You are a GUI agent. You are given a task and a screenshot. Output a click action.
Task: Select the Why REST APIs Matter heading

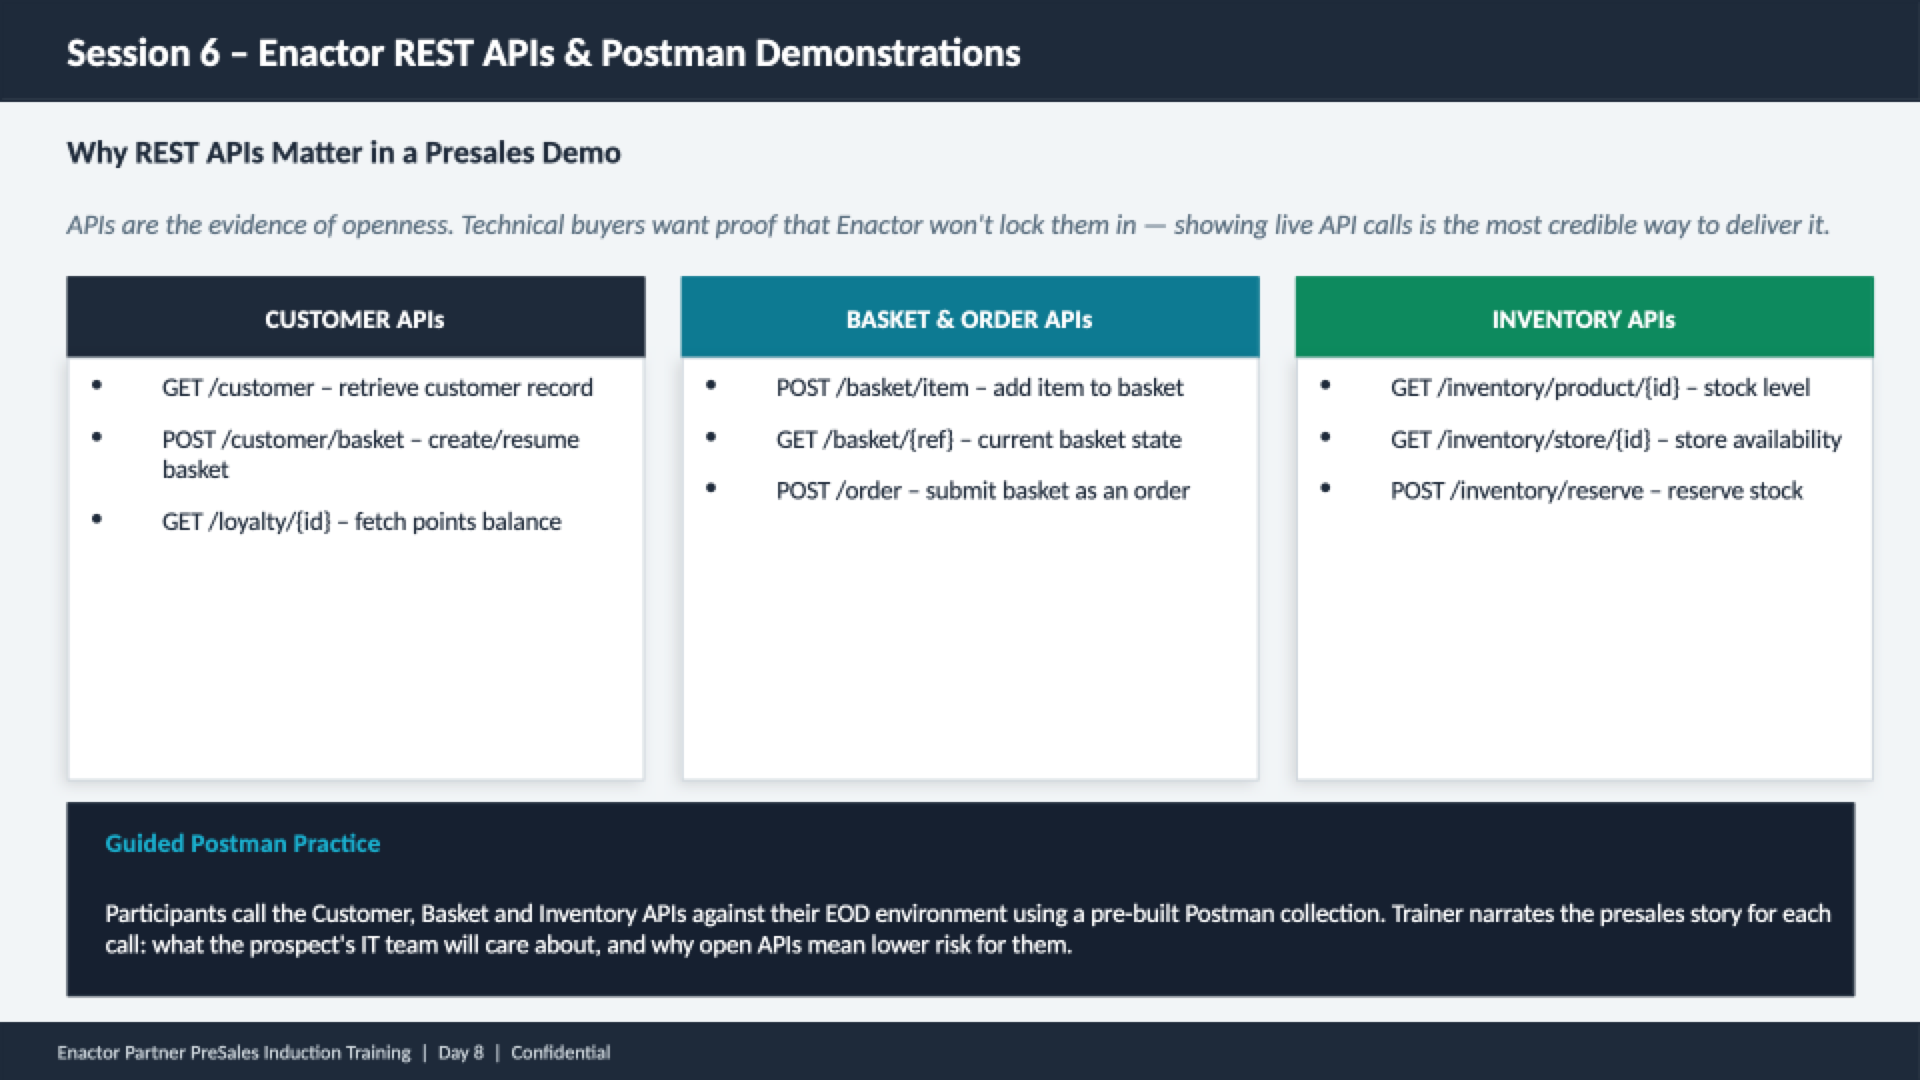pos(343,153)
